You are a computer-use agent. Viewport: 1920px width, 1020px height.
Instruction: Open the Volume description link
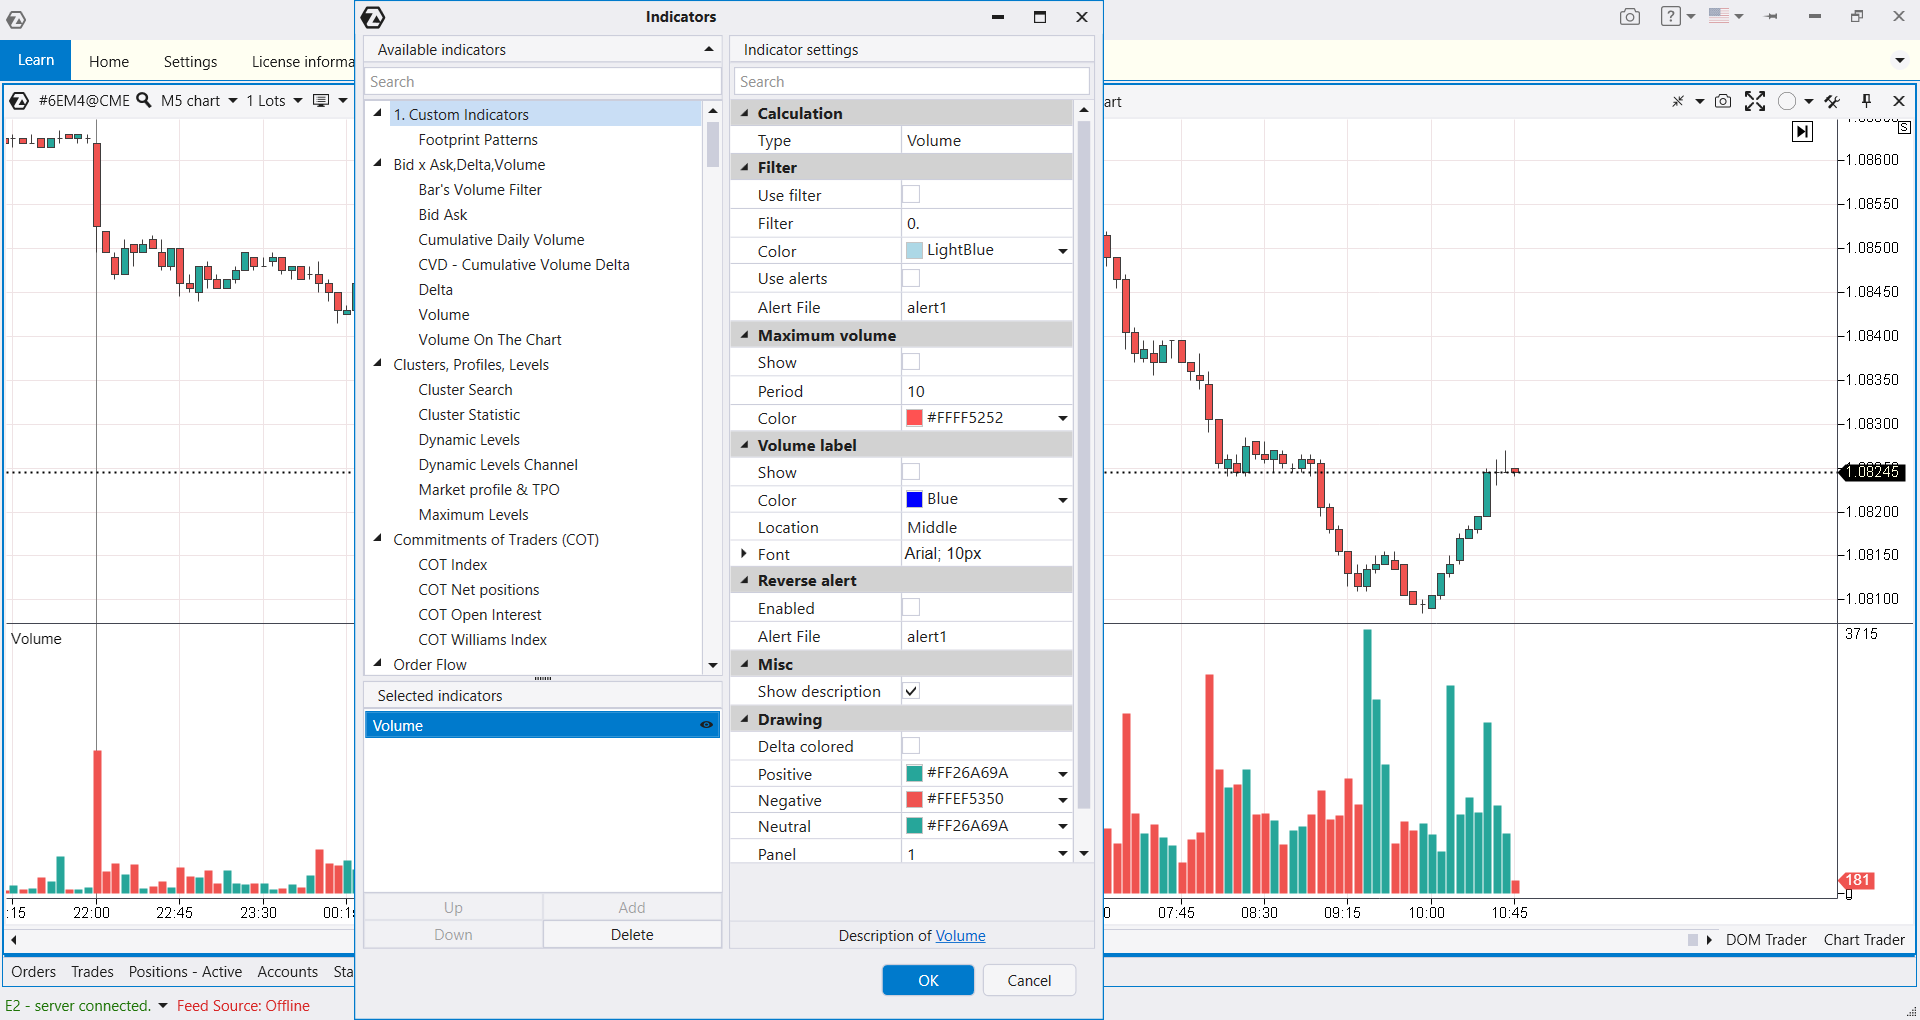[x=960, y=935]
